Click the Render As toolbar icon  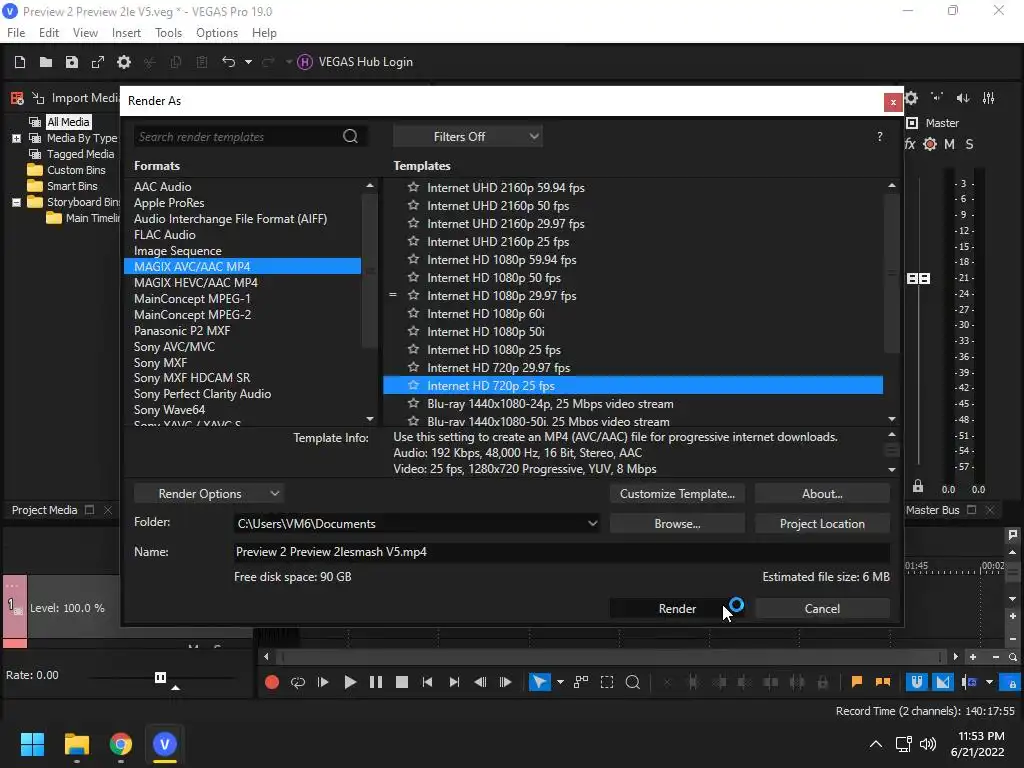point(98,62)
